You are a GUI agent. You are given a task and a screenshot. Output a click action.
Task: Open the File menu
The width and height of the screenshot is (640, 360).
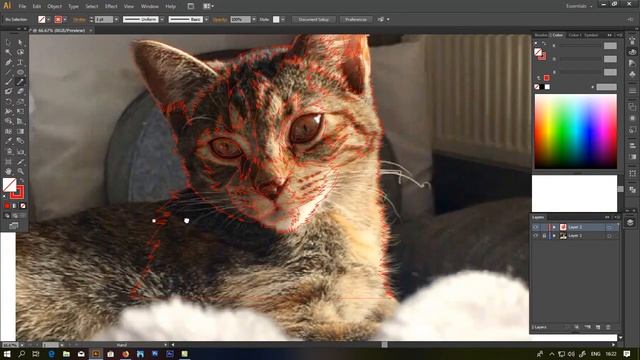[22, 6]
